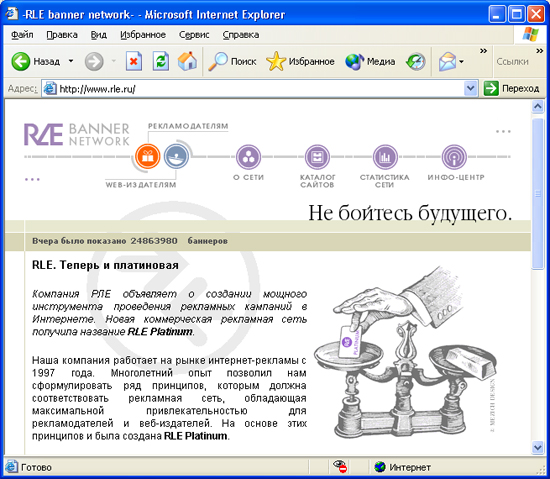Open the blue Web-издателям icon
Screen dimensions: 550x479
(176, 156)
